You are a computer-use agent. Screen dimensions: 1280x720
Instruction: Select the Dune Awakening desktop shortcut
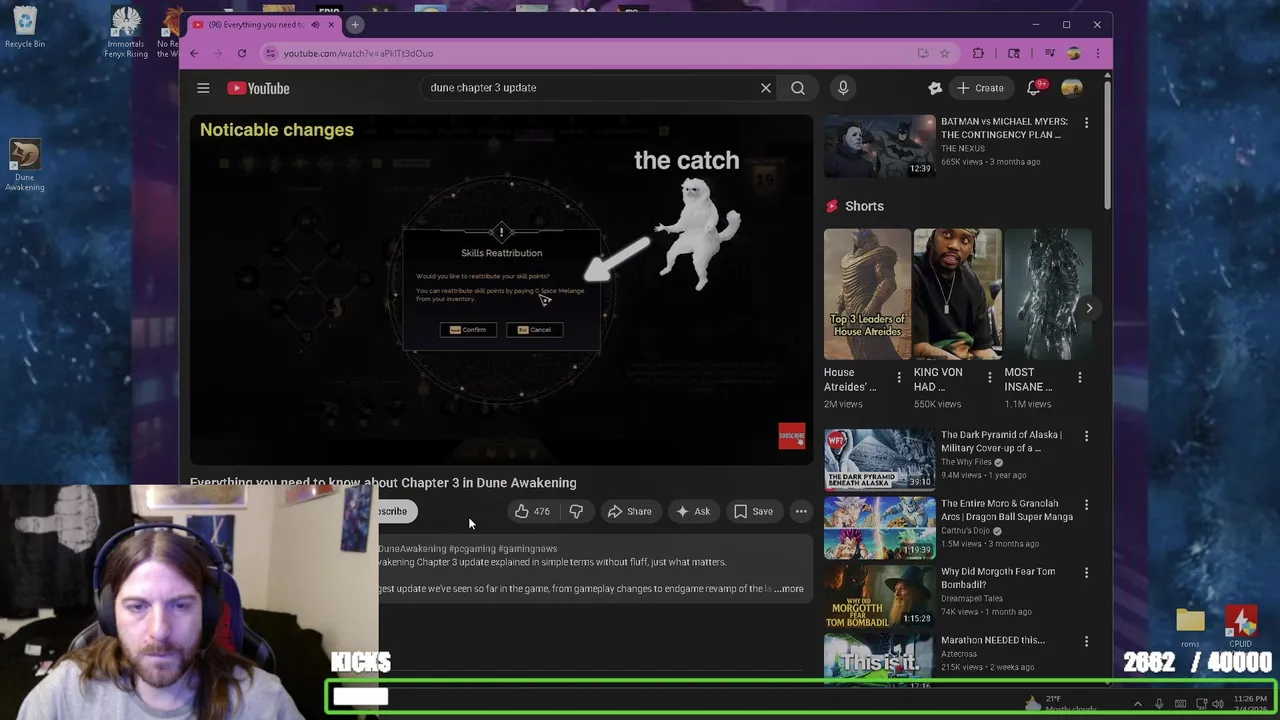25,165
